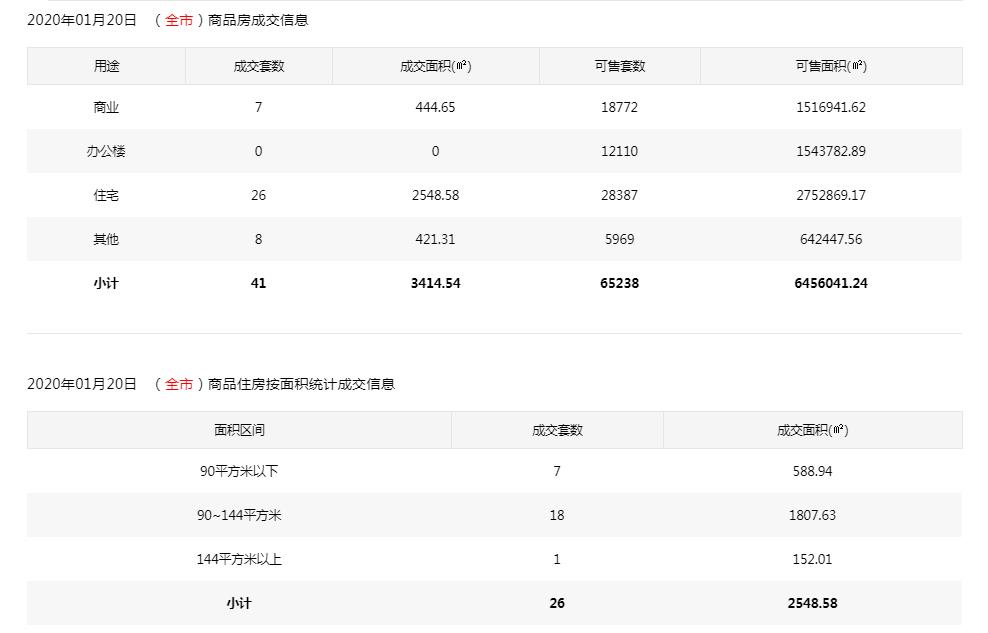Select value 444.65 in 商业 row
988x633 pixels.
click(x=435, y=107)
